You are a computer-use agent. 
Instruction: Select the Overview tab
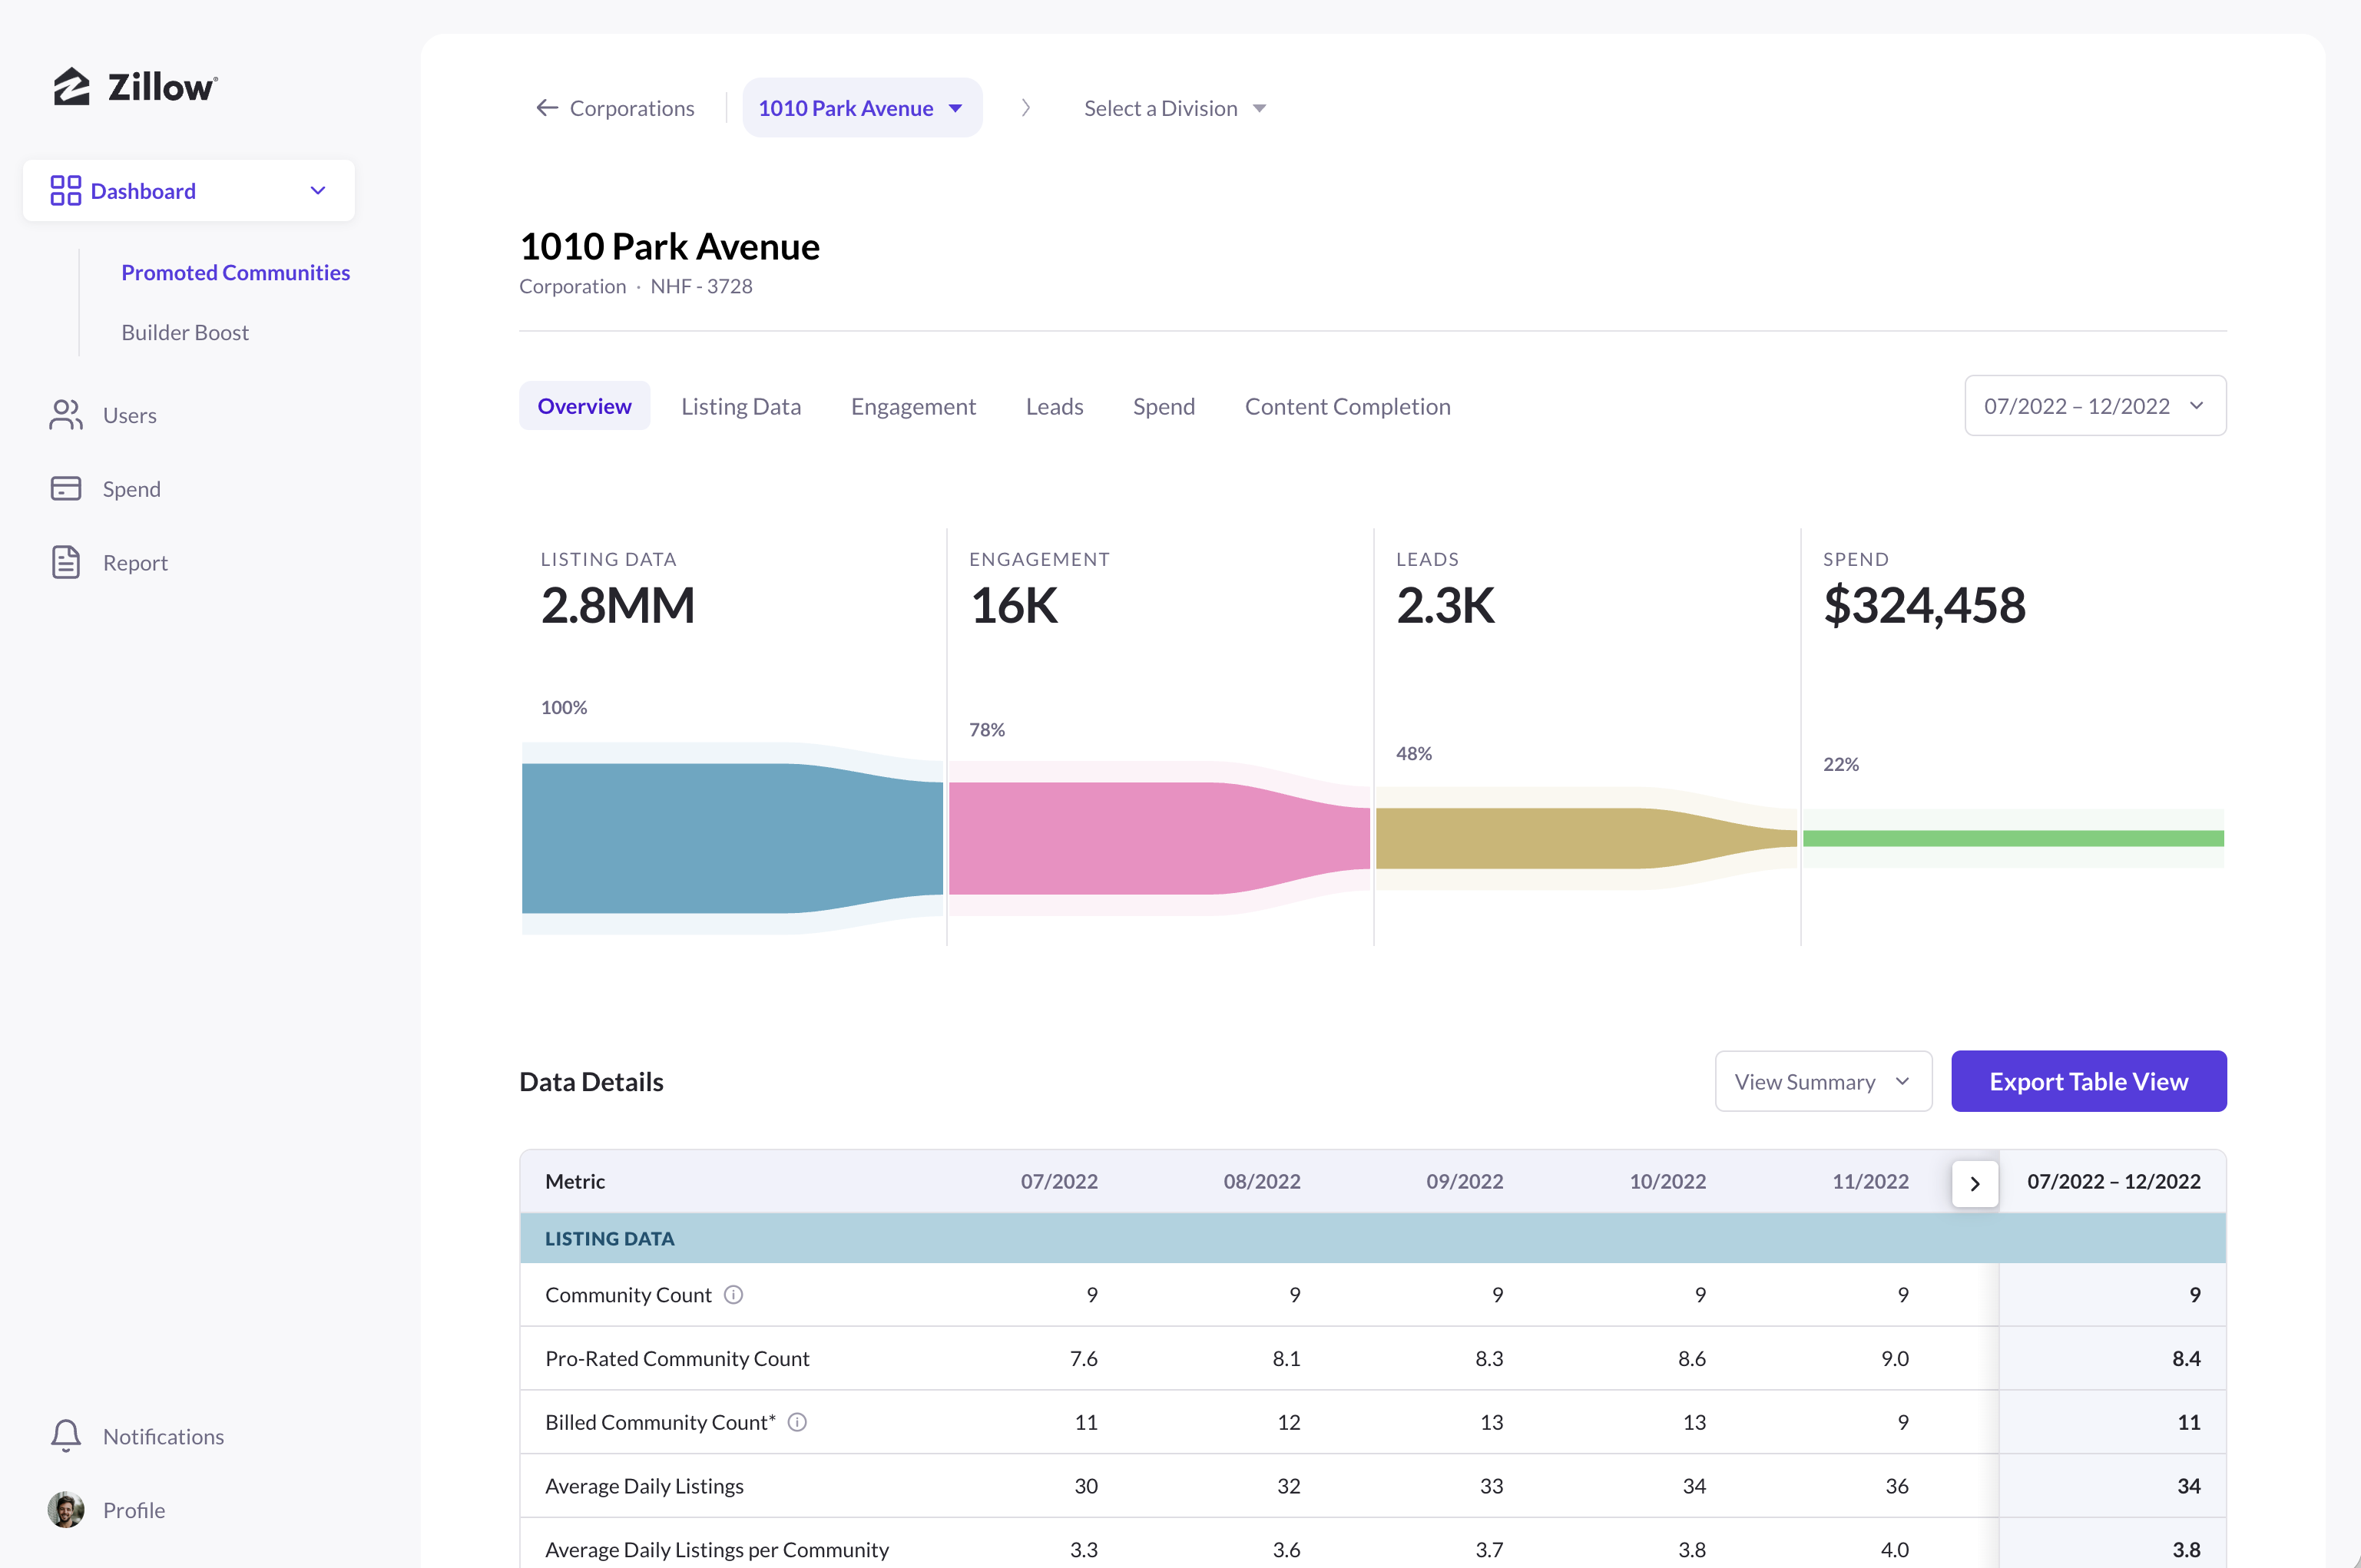[x=584, y=405]
